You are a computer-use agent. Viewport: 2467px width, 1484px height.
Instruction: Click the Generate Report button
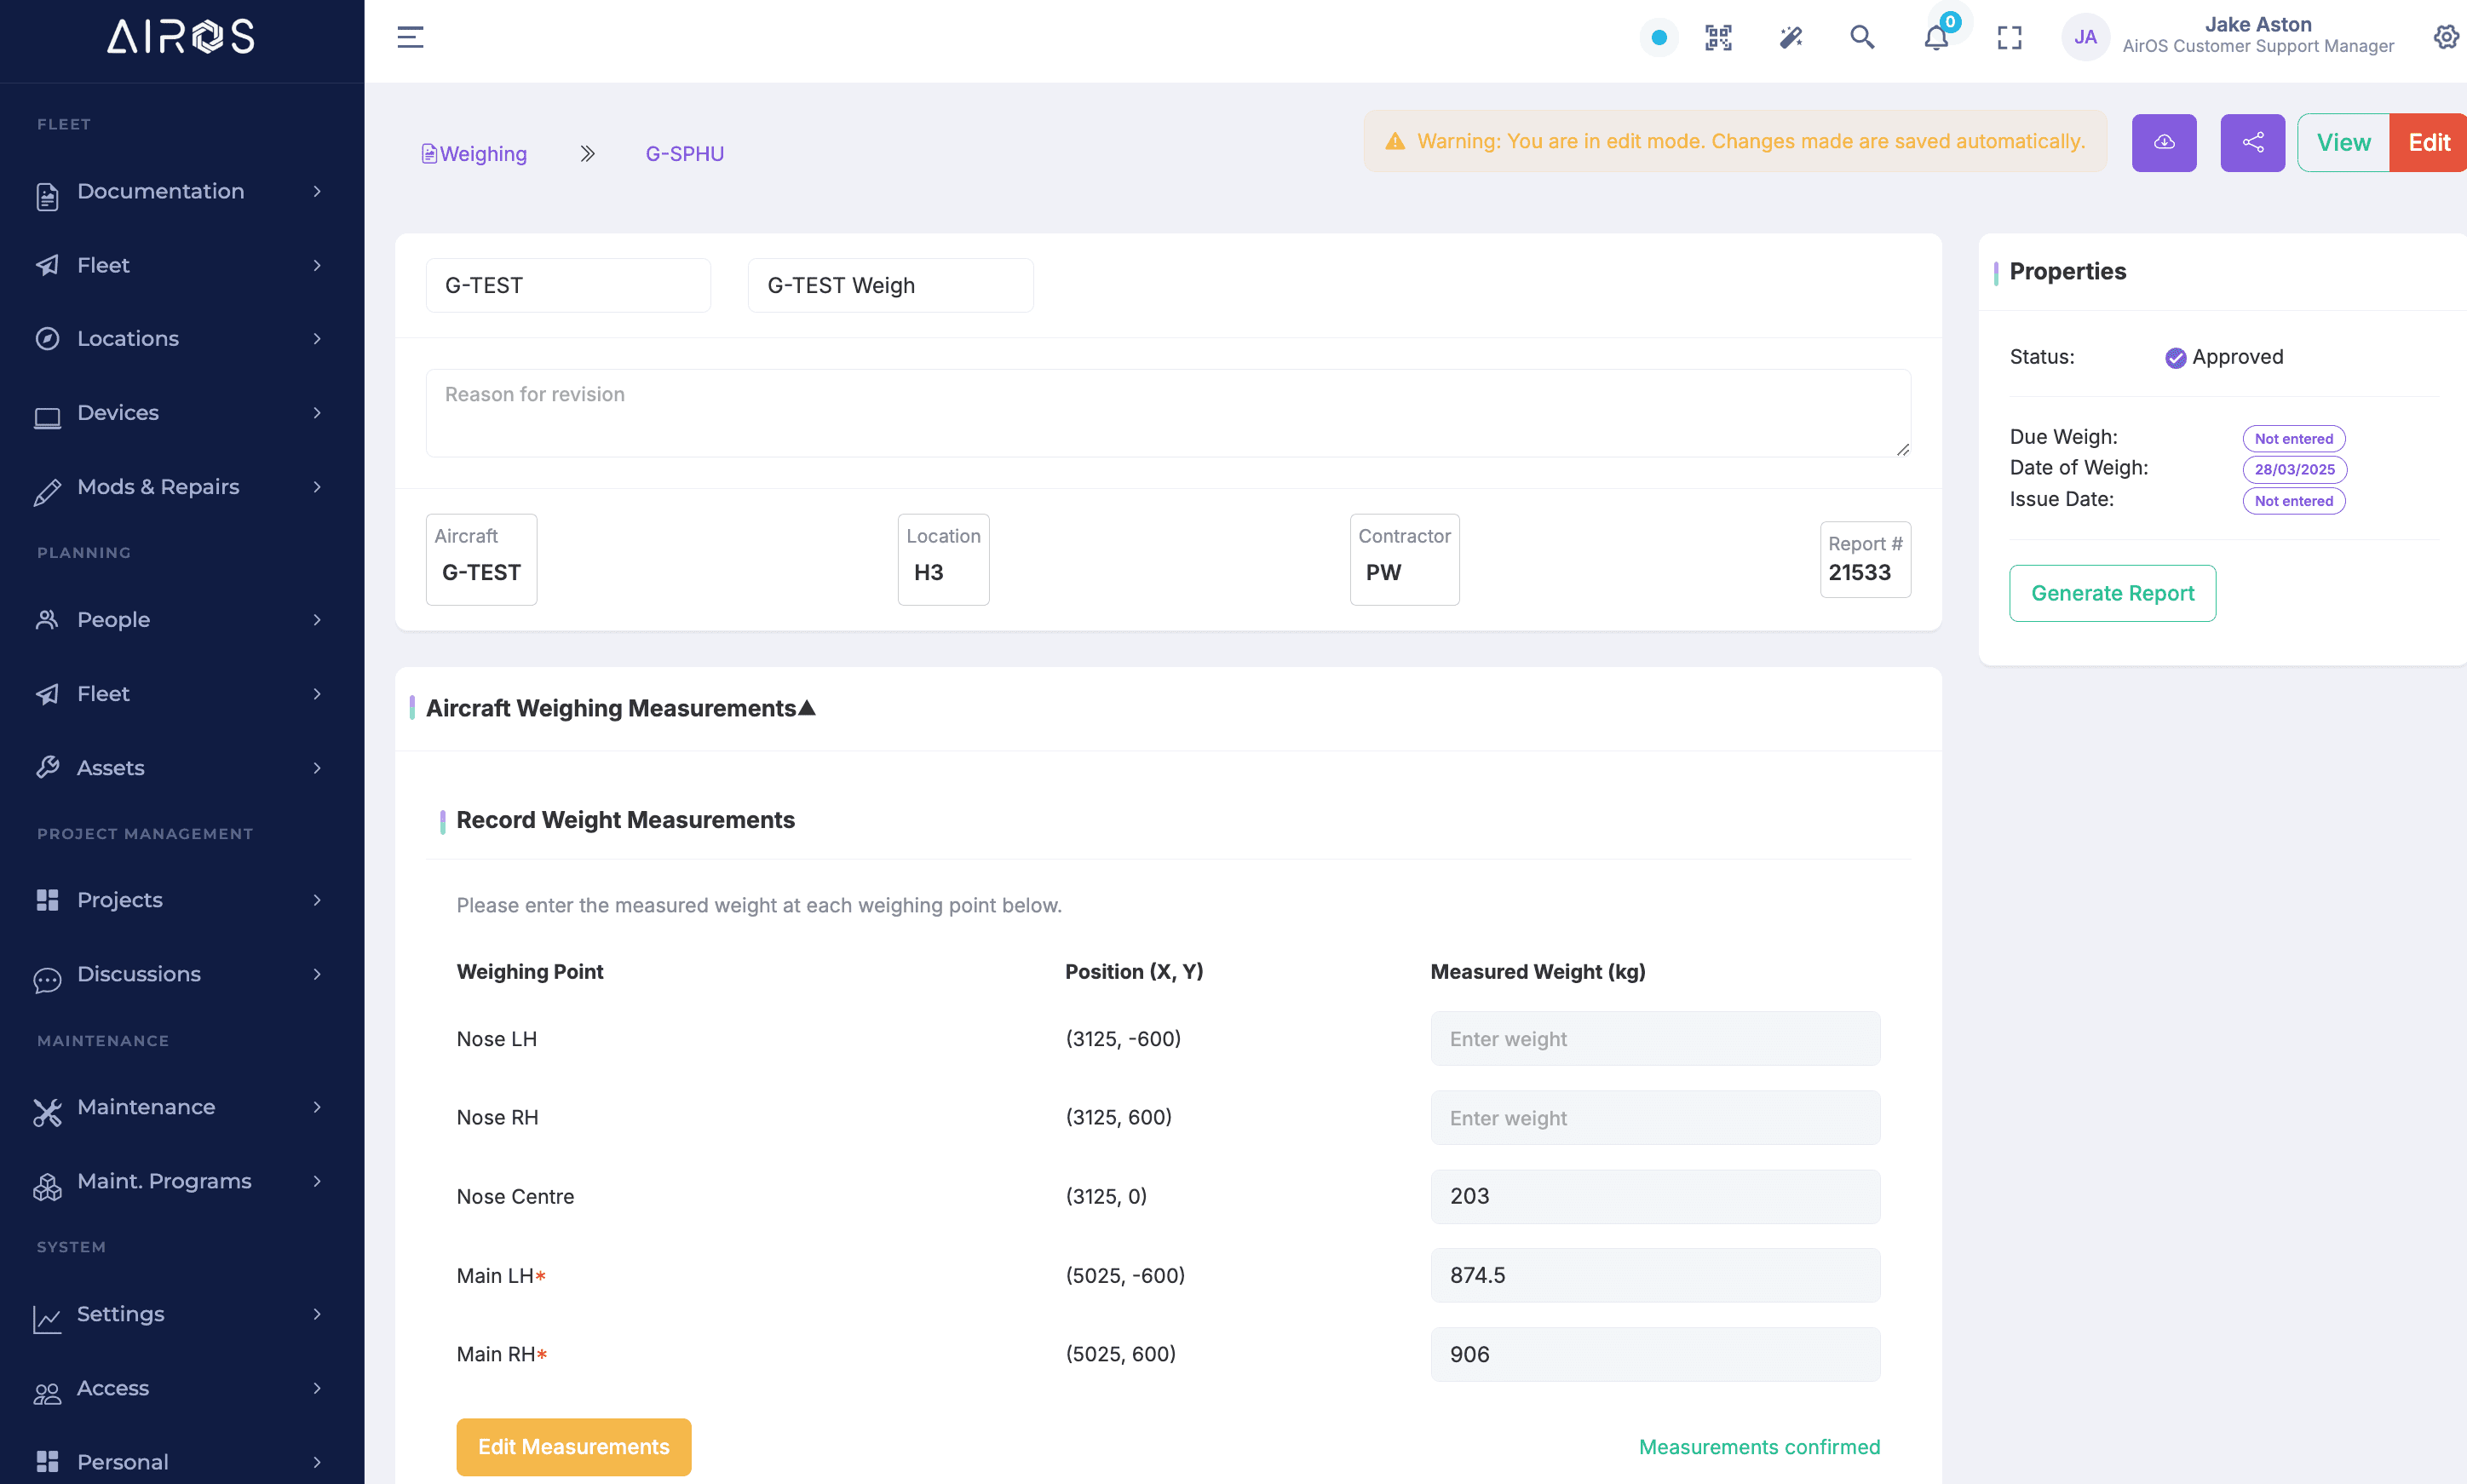coord(2112,593)
